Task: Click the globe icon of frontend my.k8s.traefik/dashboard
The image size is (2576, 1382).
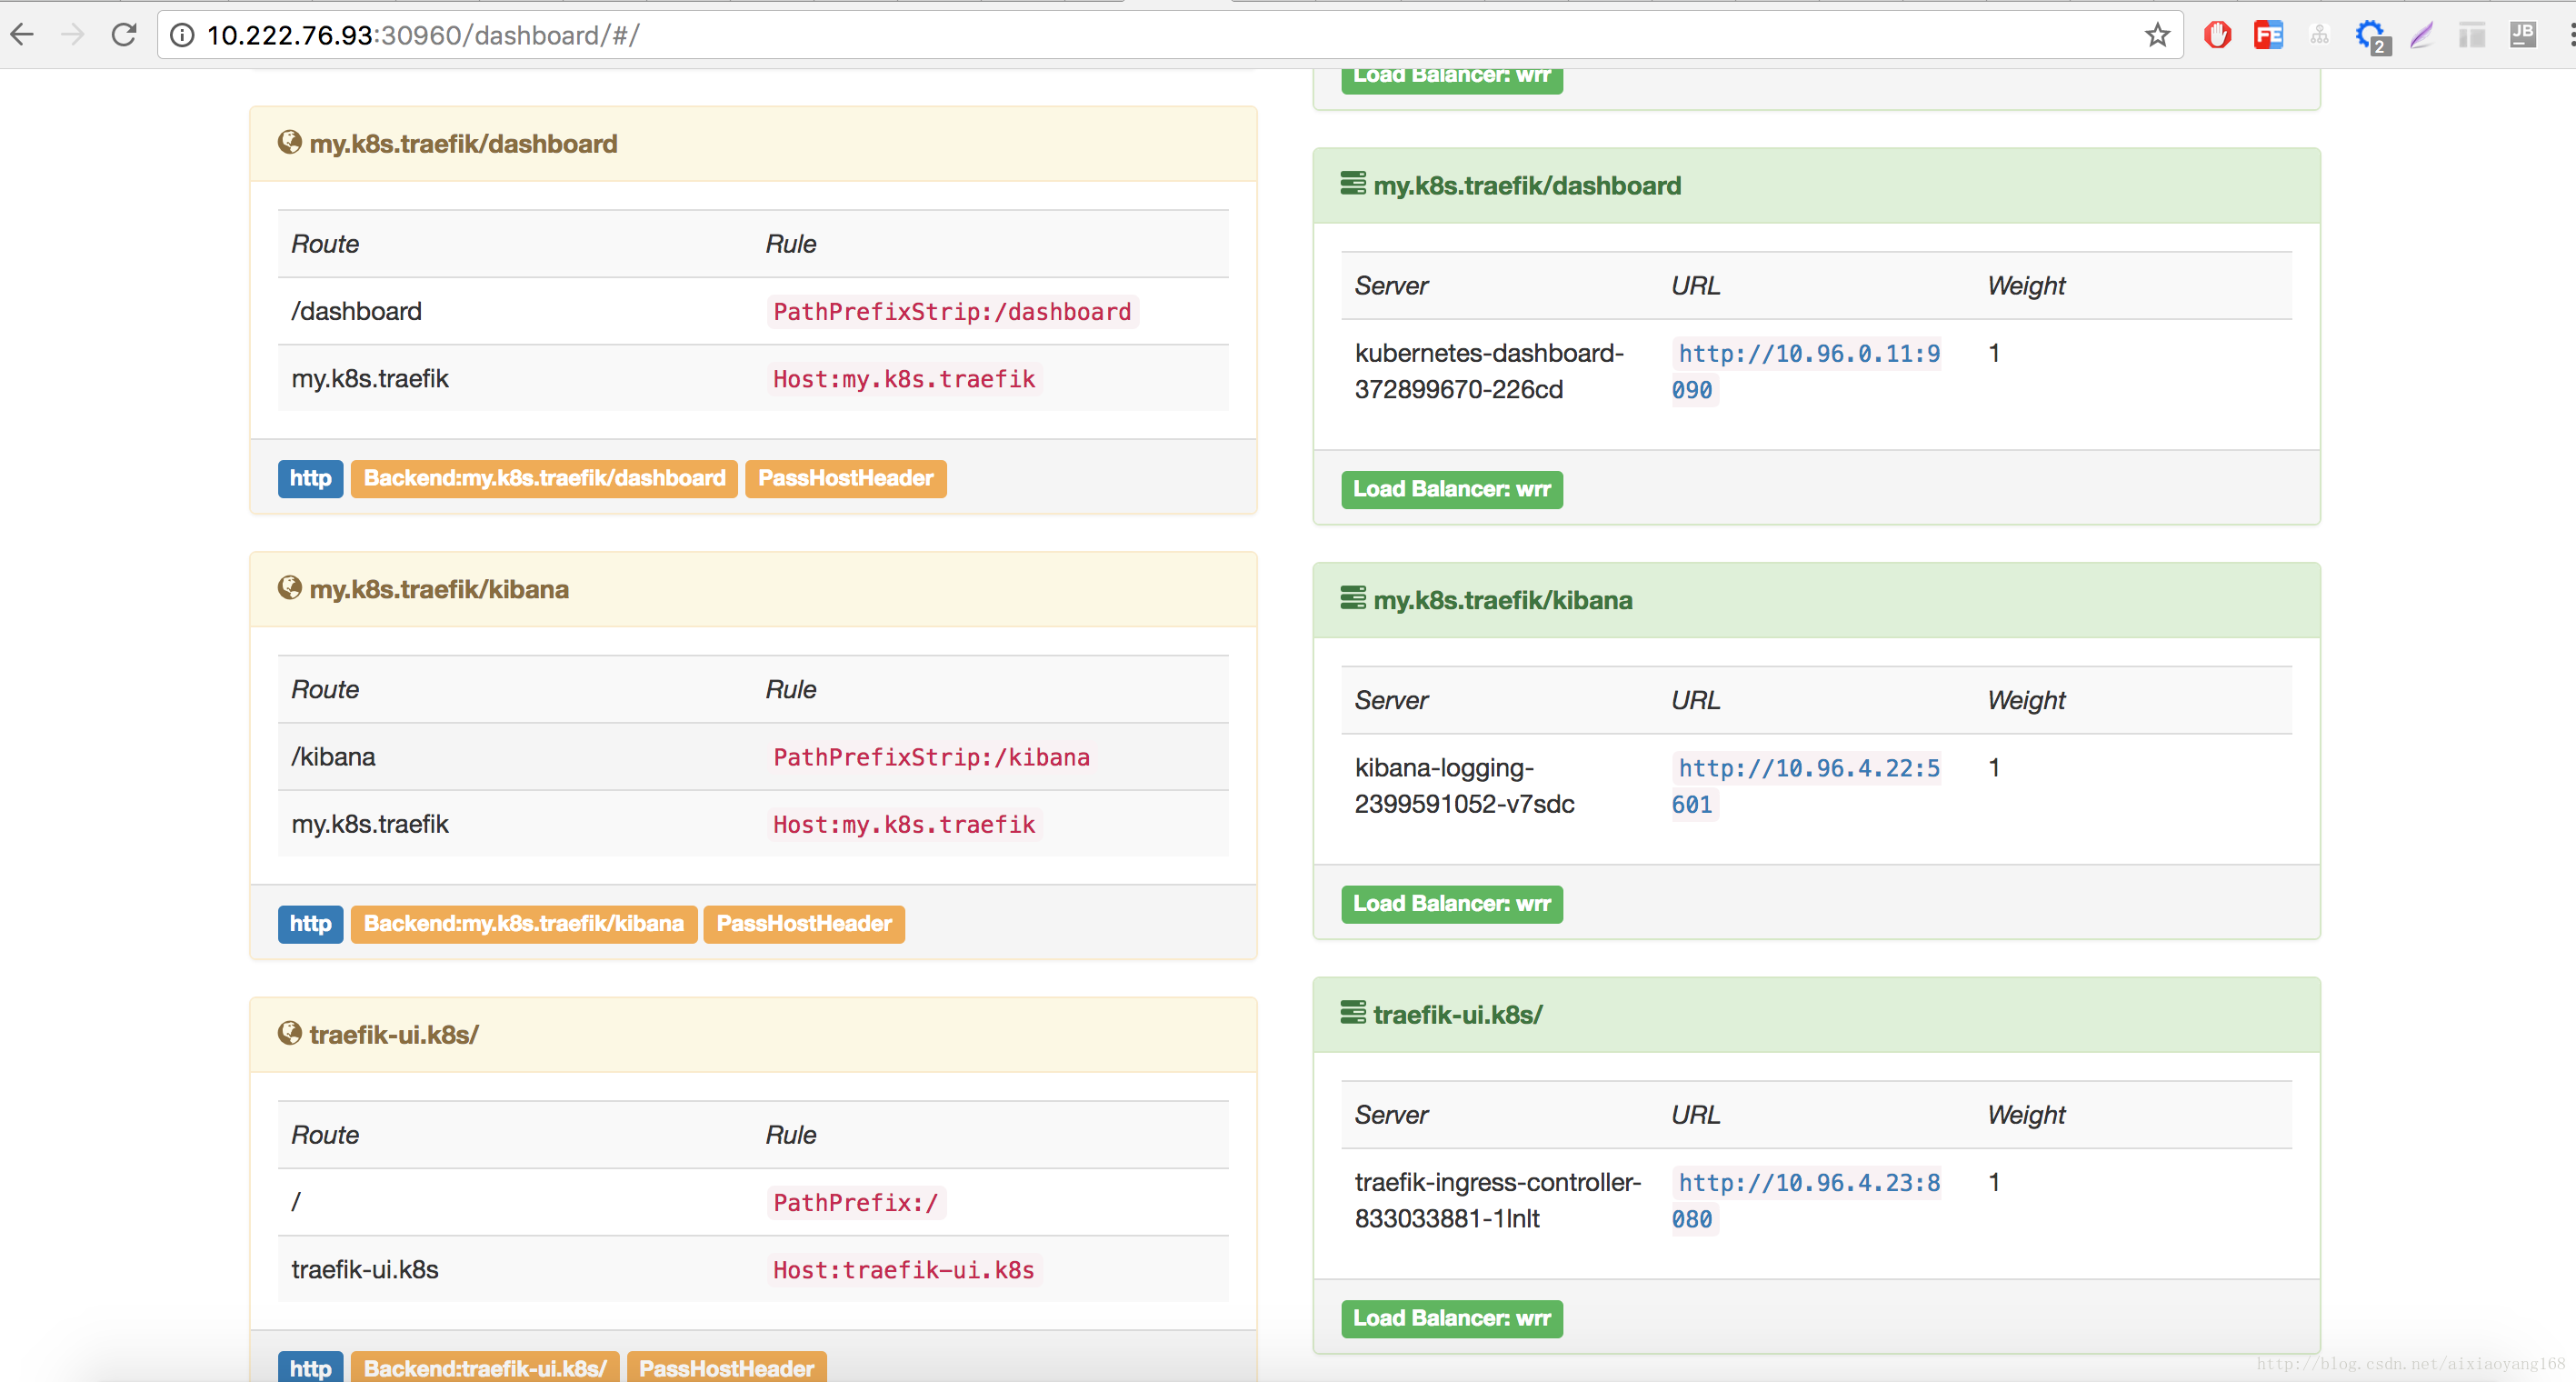Action: click(x=290, y=142)
